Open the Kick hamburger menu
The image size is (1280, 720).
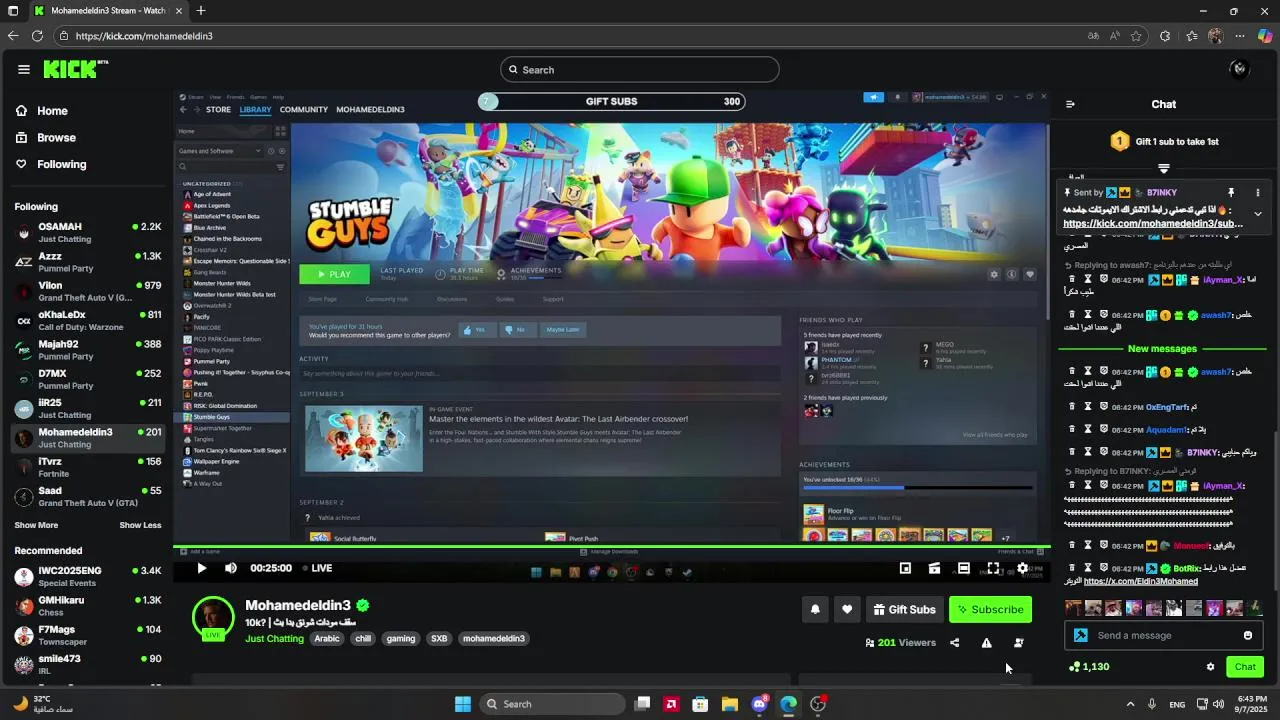point(24,69)
